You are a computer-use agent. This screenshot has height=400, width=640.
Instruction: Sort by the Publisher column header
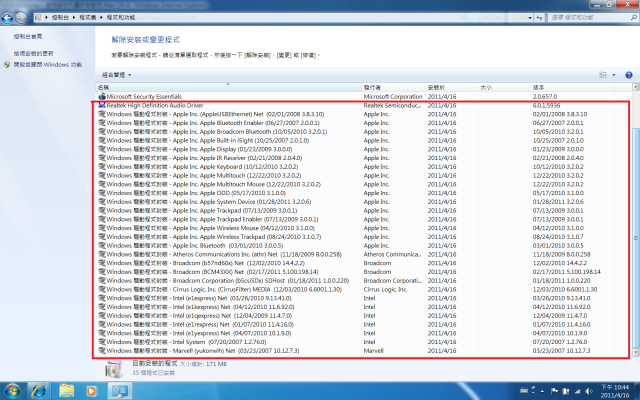coord(393,87)
